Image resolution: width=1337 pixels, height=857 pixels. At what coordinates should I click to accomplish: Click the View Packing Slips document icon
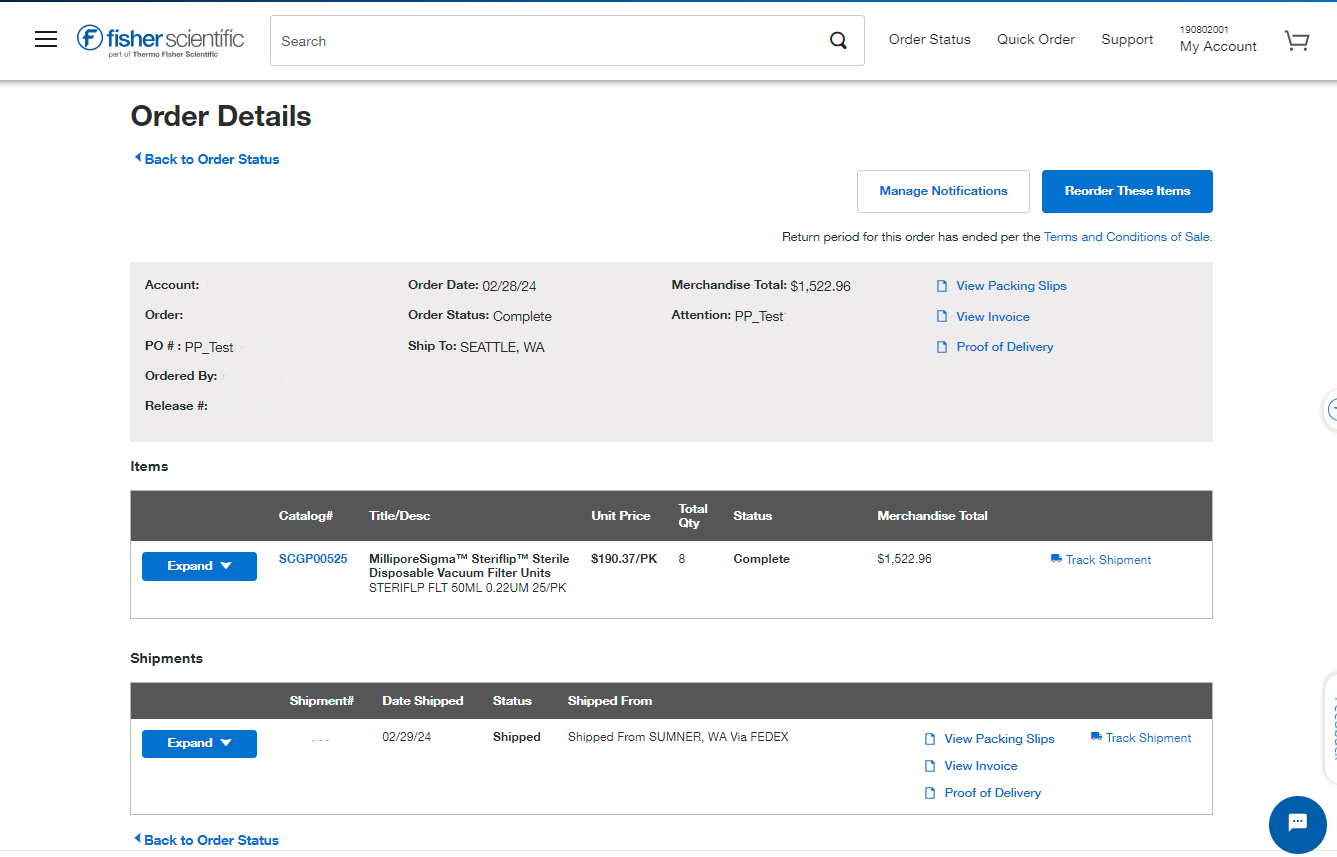point(941,285)
